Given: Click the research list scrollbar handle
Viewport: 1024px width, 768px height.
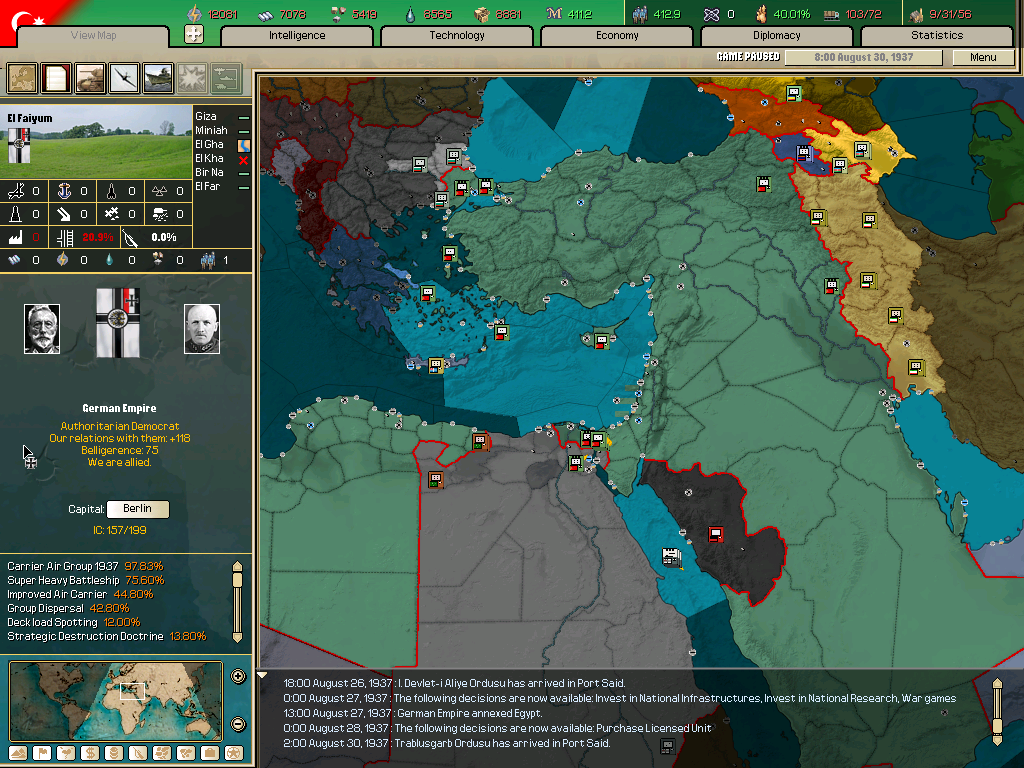Looking at the screenshot, I should (237, 580).
